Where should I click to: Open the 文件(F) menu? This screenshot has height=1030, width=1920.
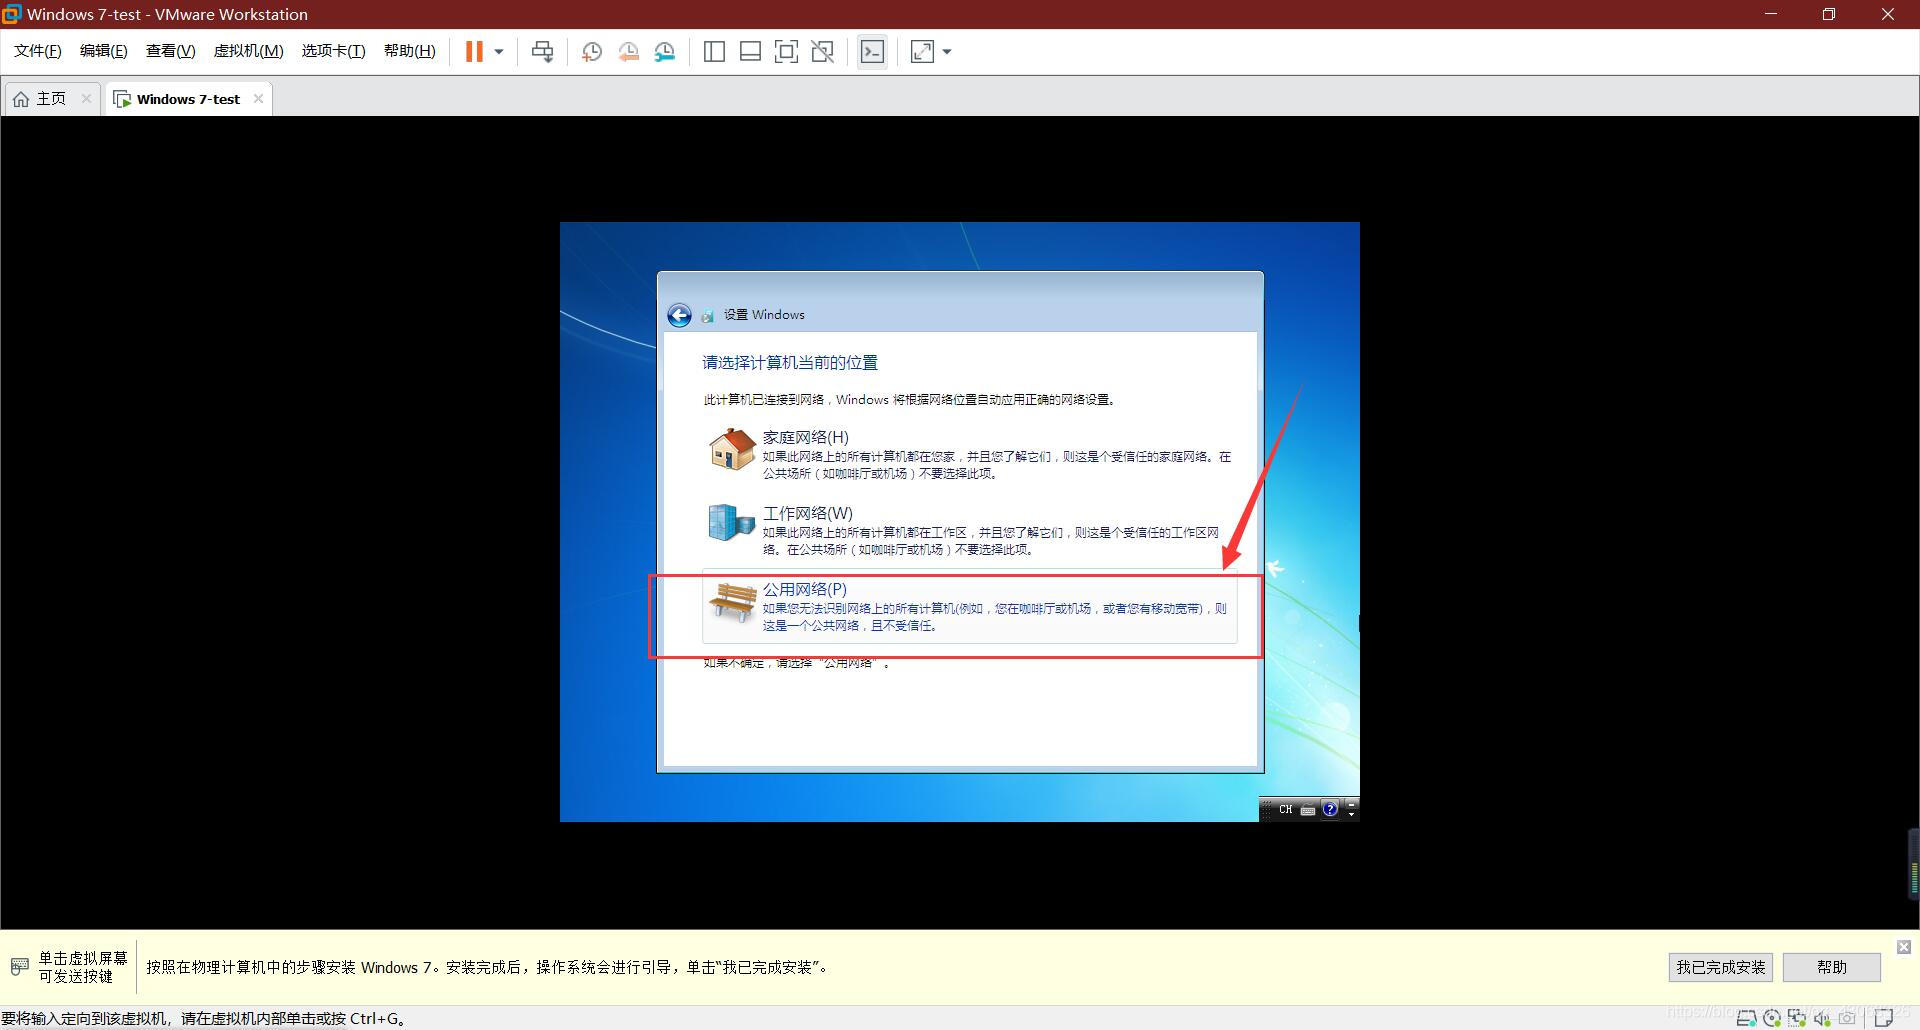(38, 51)
